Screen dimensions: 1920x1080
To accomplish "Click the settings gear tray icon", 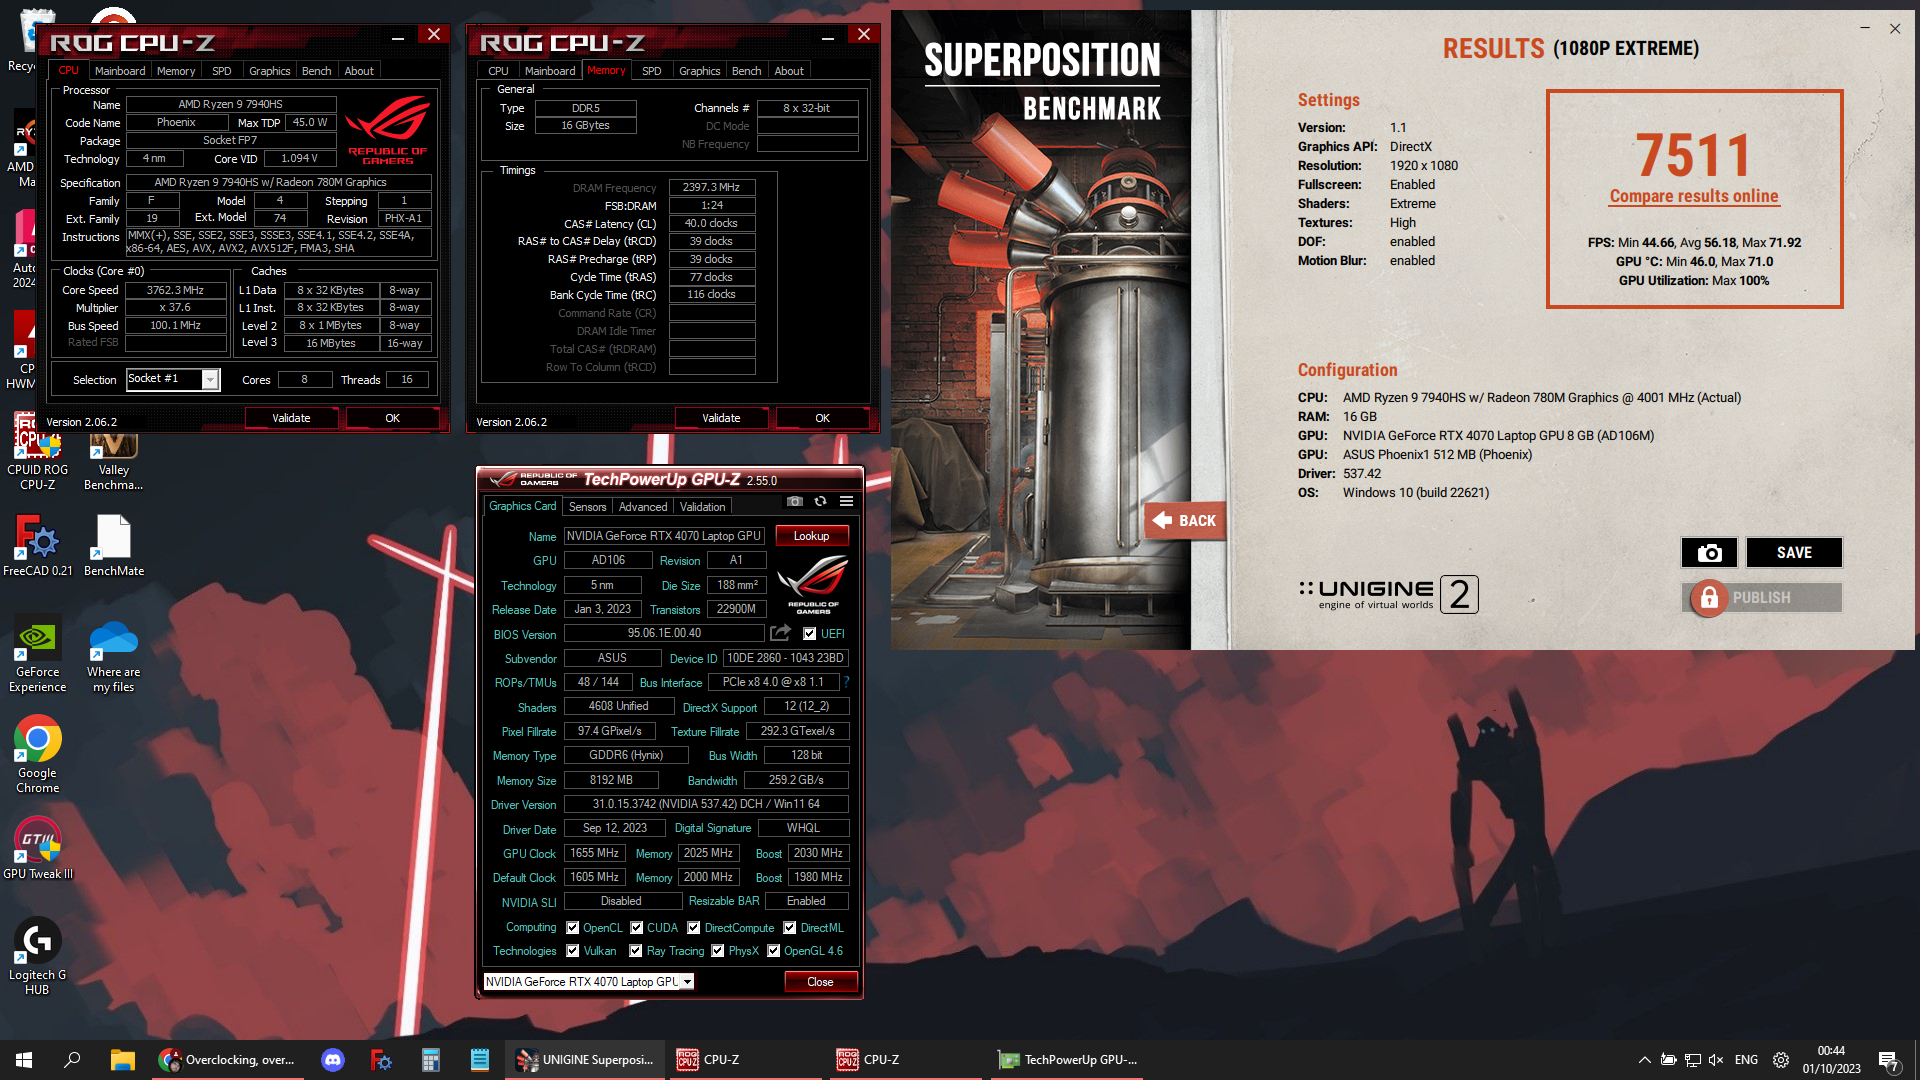I will click(1781, 1060).
